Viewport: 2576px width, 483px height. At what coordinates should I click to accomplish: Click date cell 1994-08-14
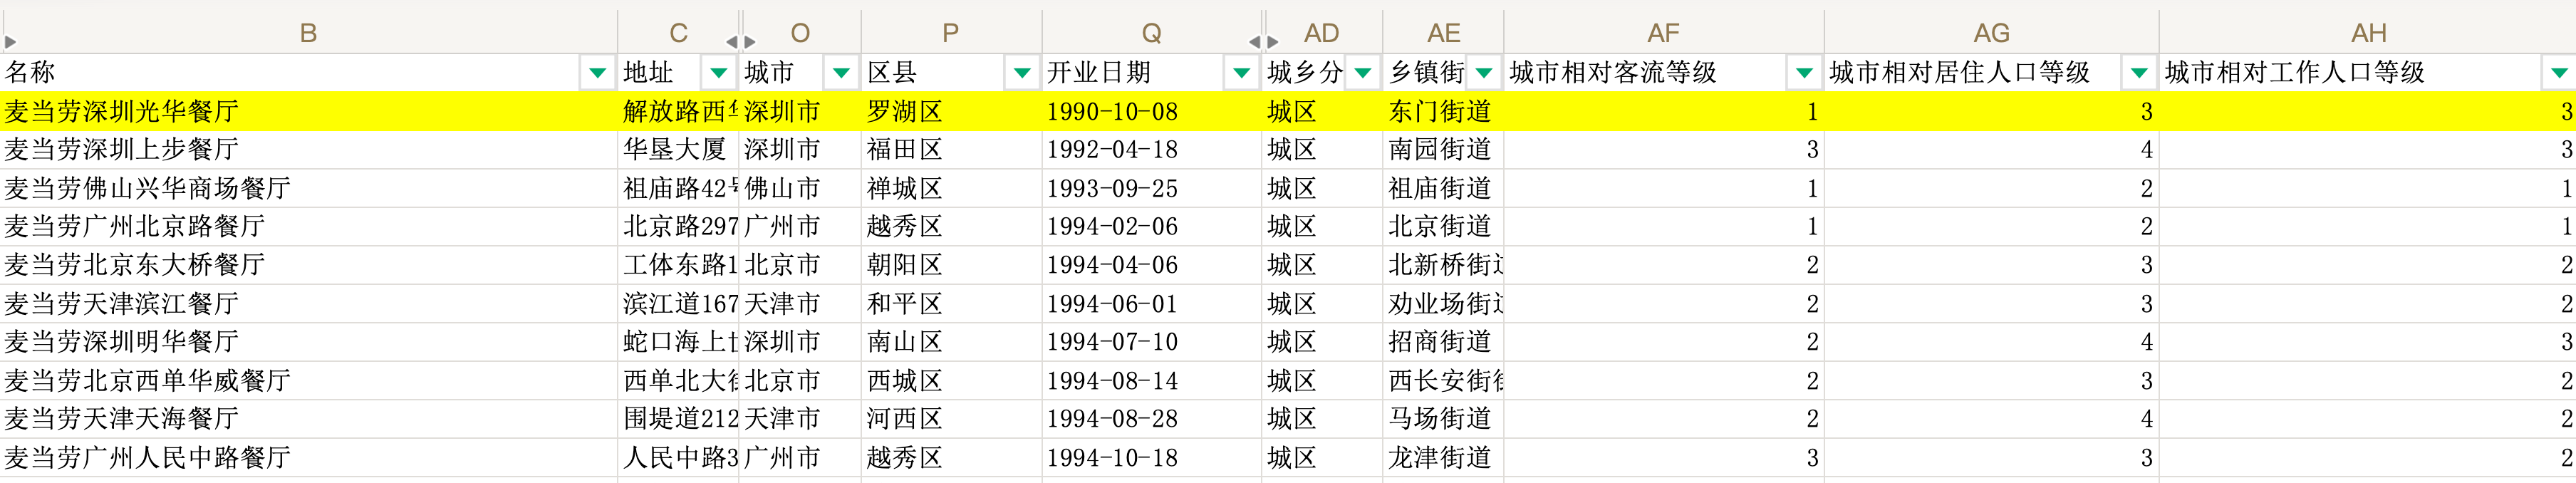(1151, 380)
